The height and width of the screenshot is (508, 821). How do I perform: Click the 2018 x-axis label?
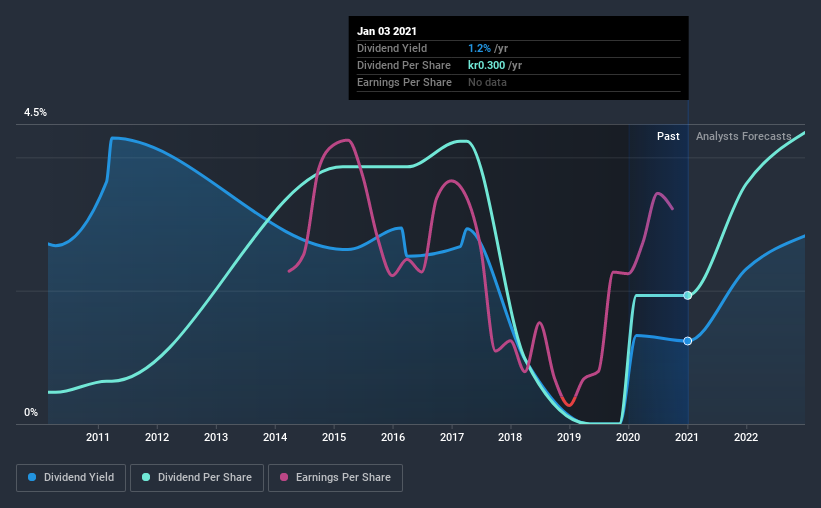(510, 437)
